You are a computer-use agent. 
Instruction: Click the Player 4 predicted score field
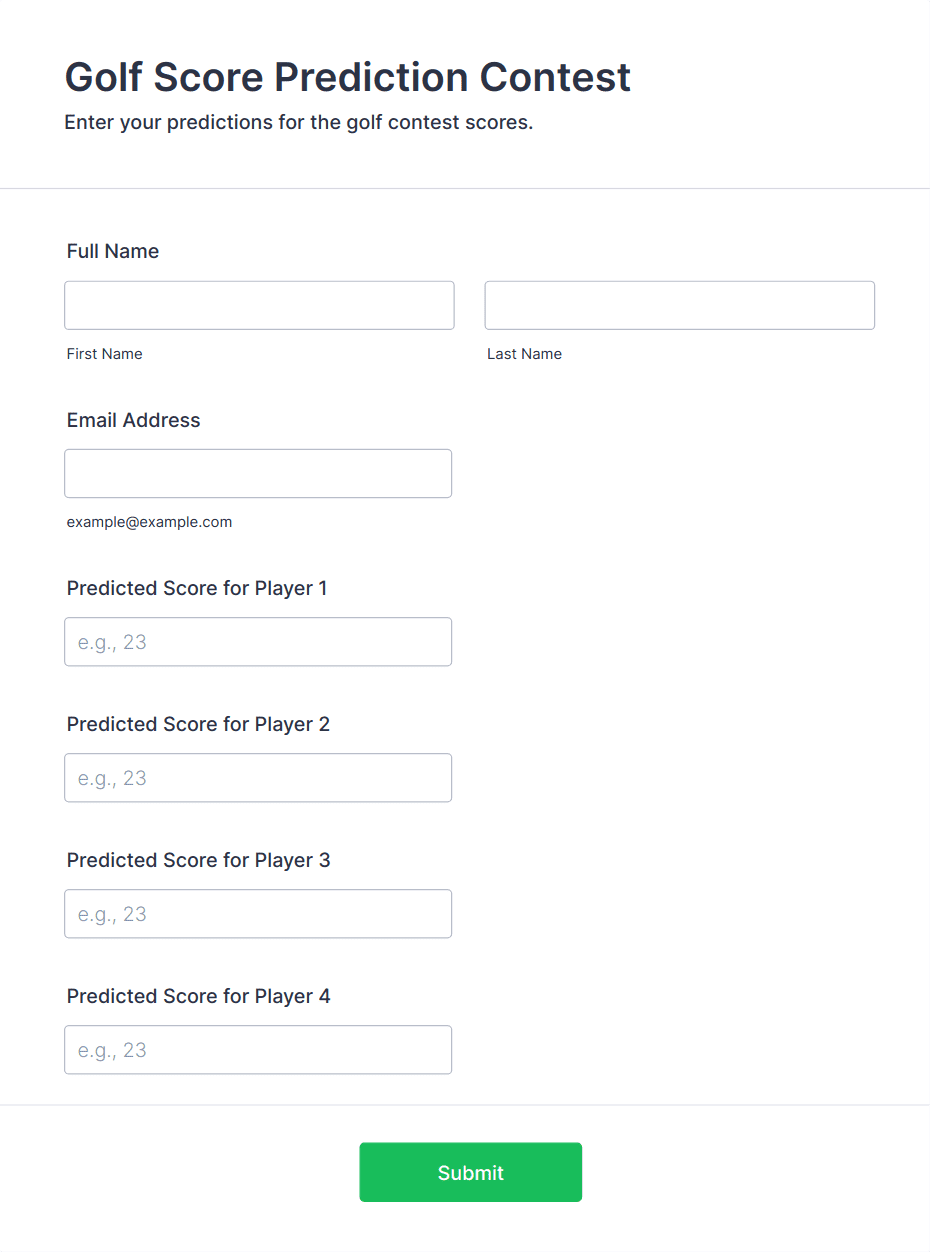258,1050
